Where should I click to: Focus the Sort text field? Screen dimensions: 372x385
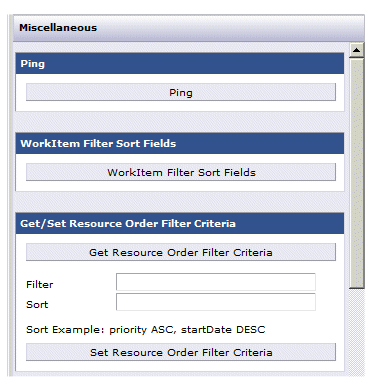216,302
